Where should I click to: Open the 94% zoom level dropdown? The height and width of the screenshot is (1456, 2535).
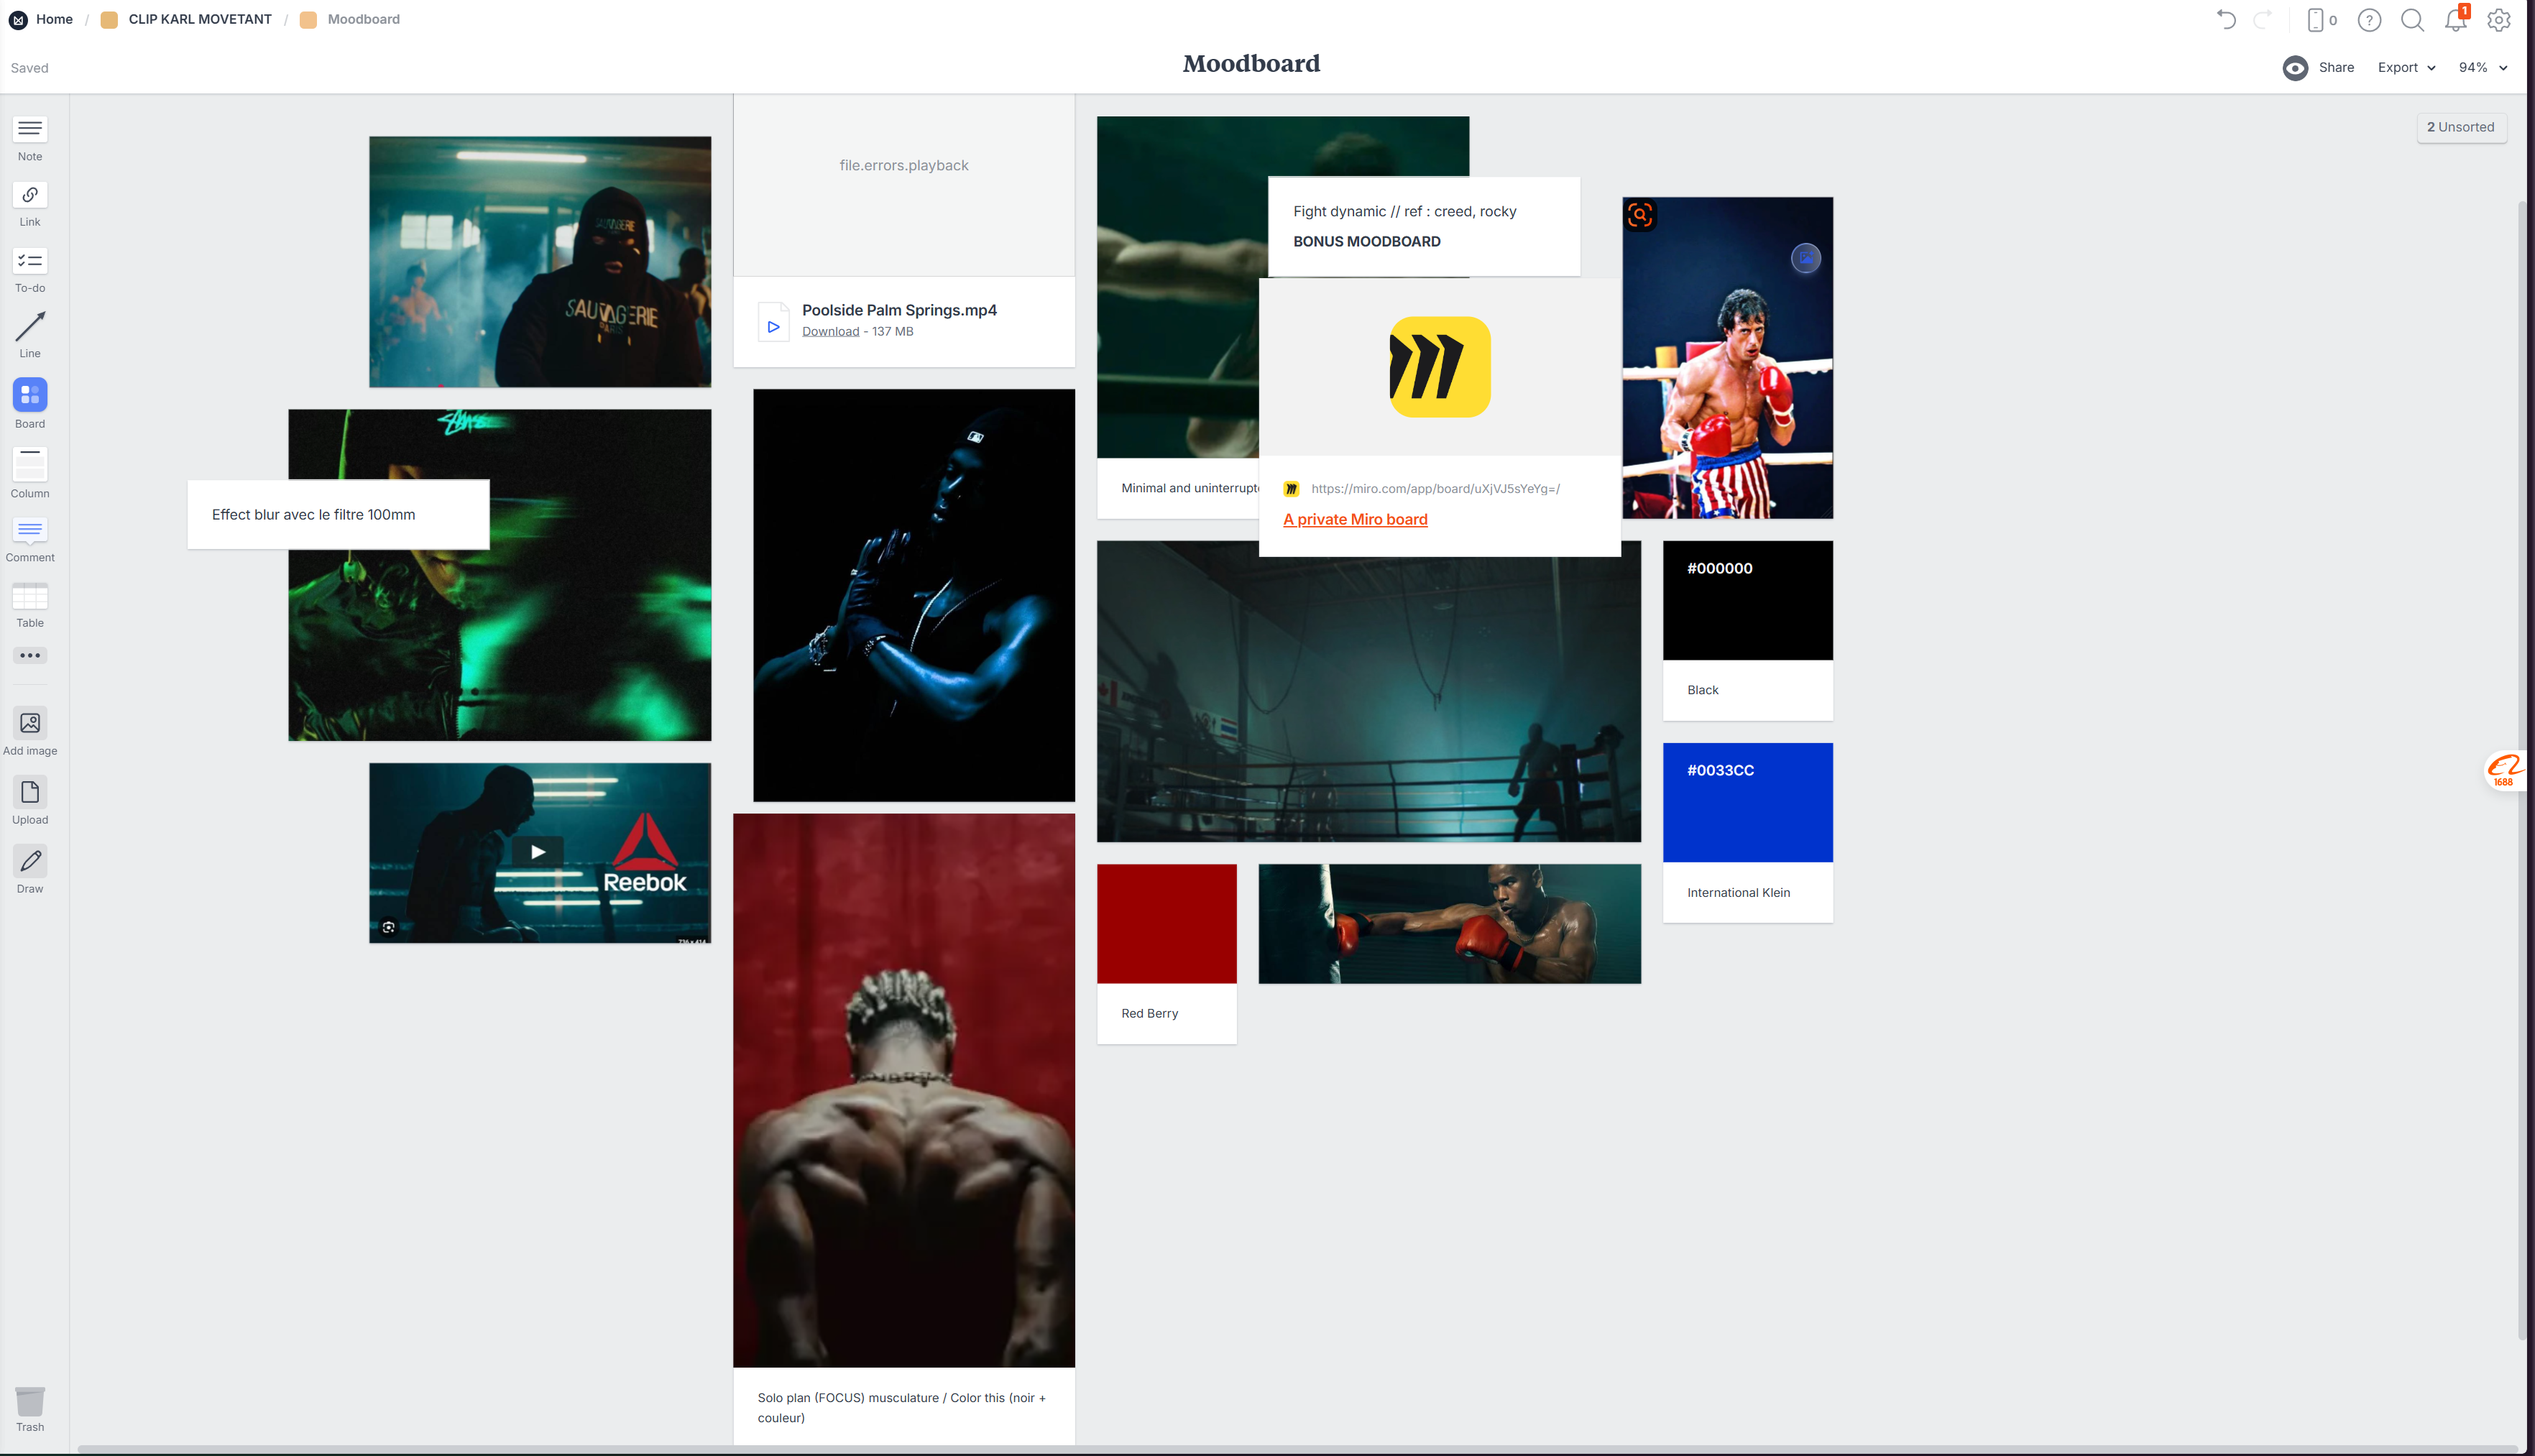[x=2482, y=68]
